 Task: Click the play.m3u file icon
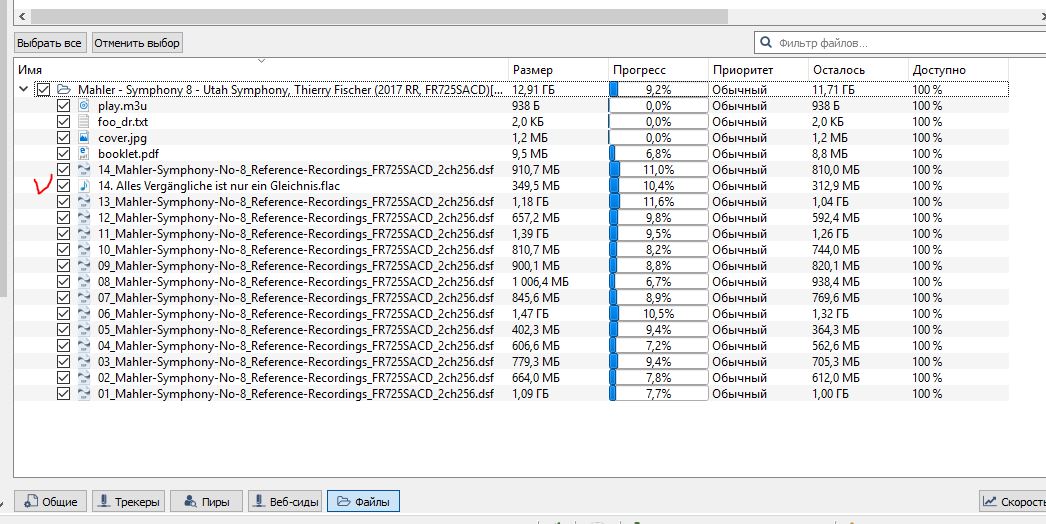pyautogui.click(x=83, y=105)
